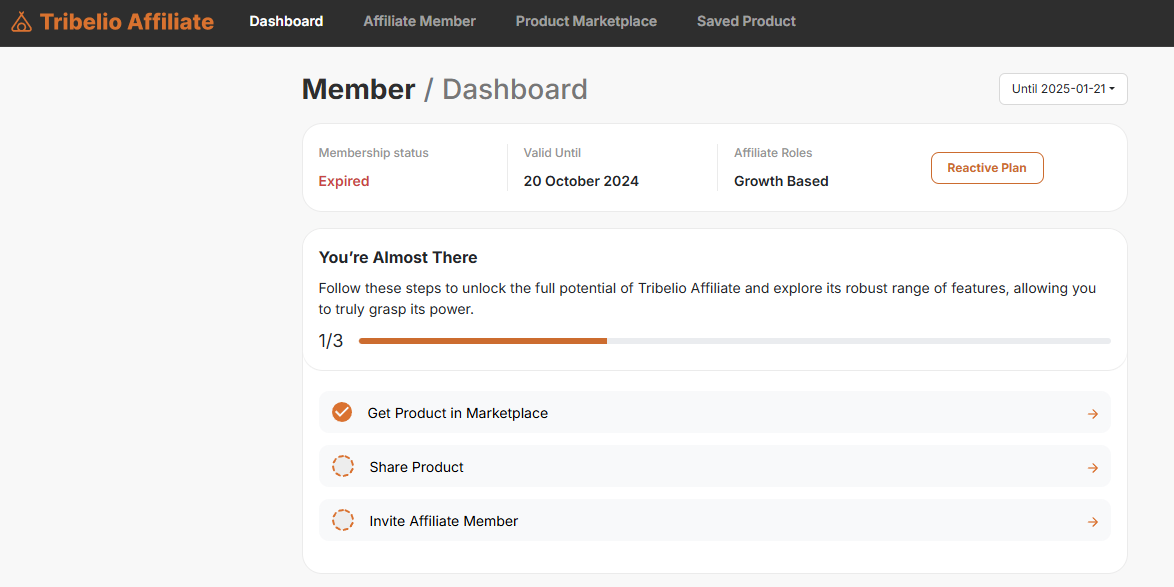Image resolution: width=1174 pixels, height=587 pixels.
Task: Open the Affiliate Member tab
Action: pyautogui.click(x=419, y=21)
